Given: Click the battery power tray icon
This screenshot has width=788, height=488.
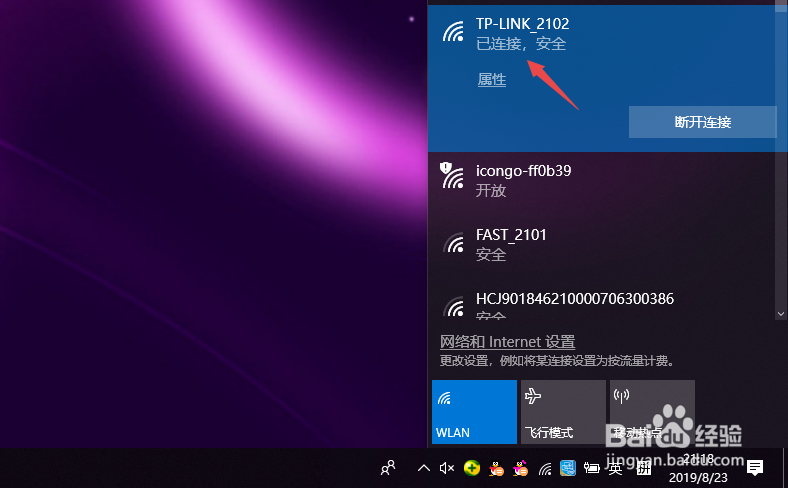Looking at the screenshot, I should [592, 468].
